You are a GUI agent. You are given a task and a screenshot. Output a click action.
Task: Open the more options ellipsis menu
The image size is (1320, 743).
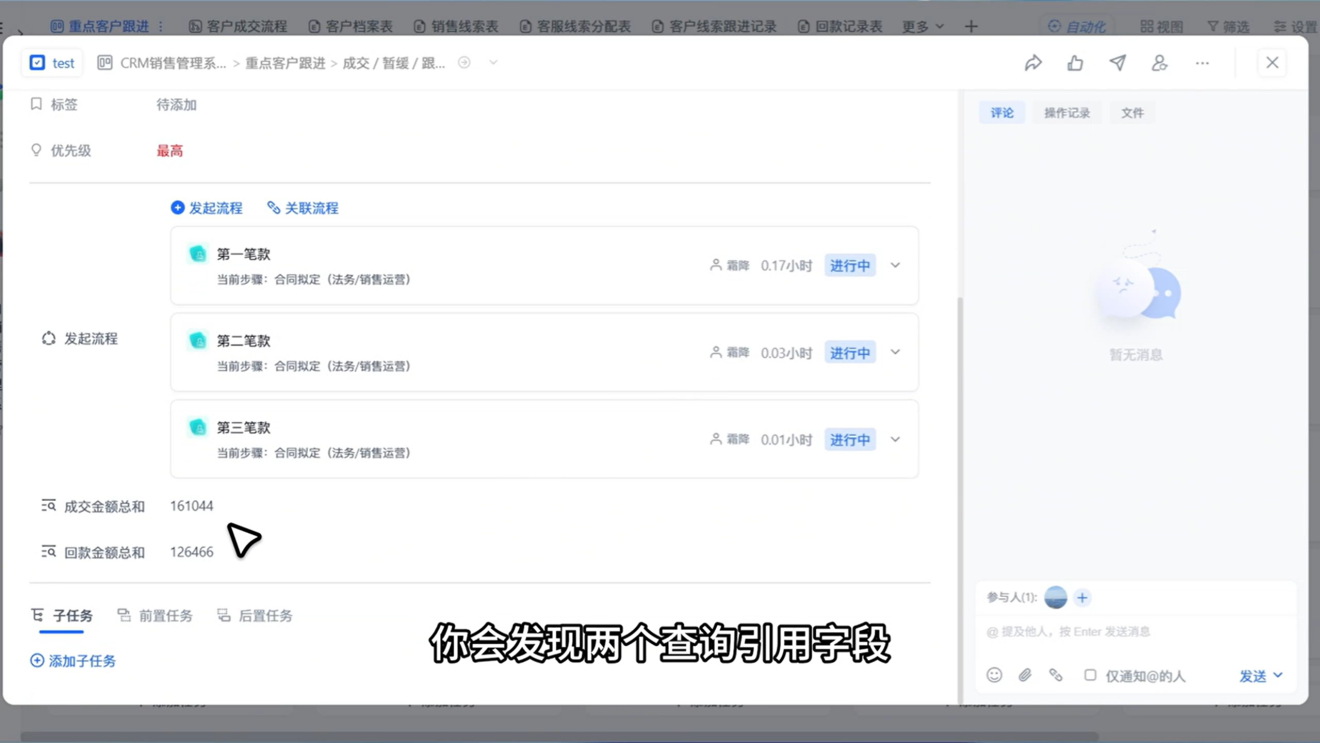point(1202,63)
